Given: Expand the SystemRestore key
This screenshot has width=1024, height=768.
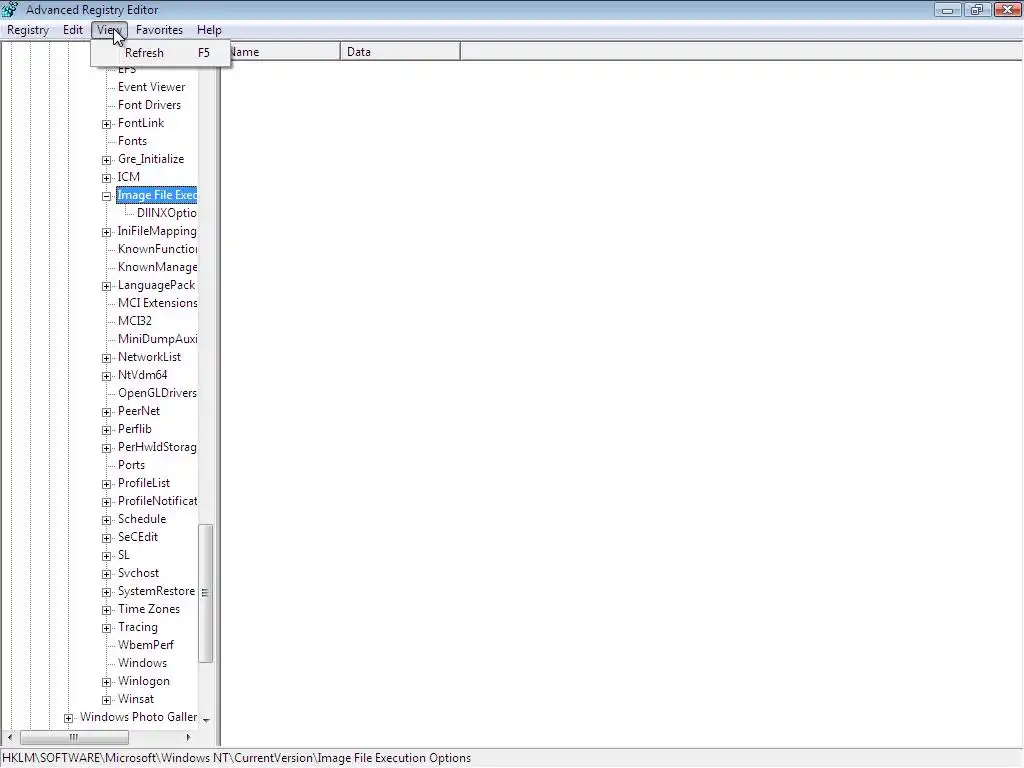Looking at the screenshot, I should tap(106, 592).
